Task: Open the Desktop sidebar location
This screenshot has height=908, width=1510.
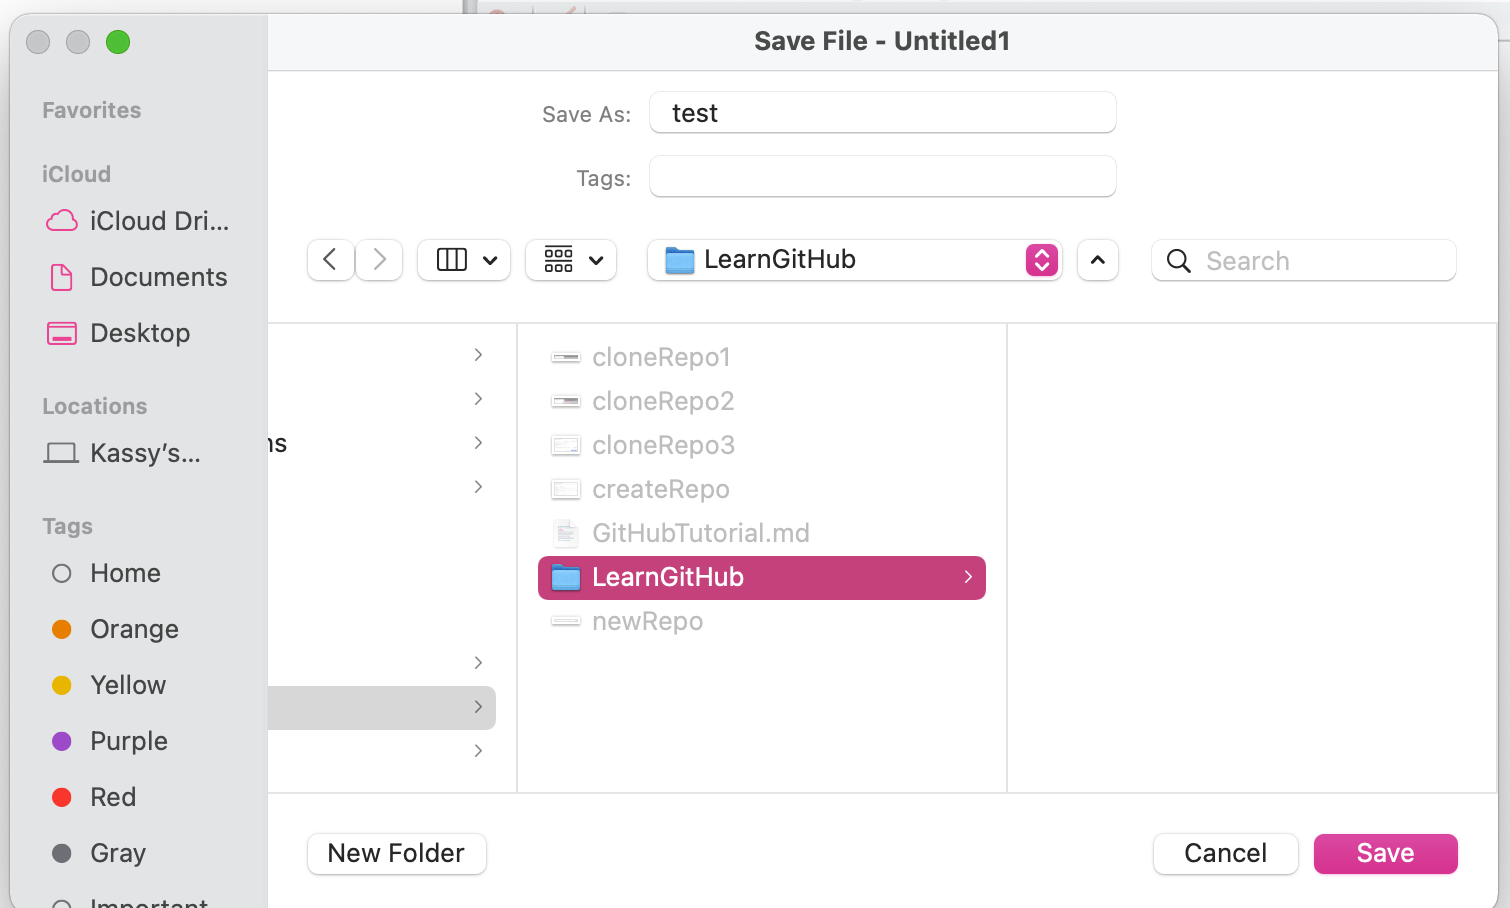Action: click(140, 333)
